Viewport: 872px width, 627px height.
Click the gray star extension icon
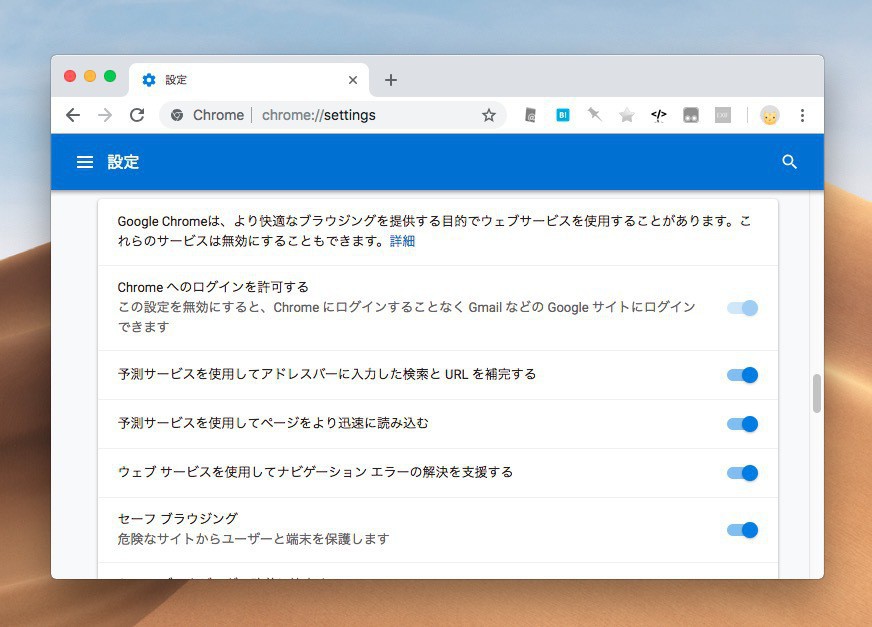[627, 115]
